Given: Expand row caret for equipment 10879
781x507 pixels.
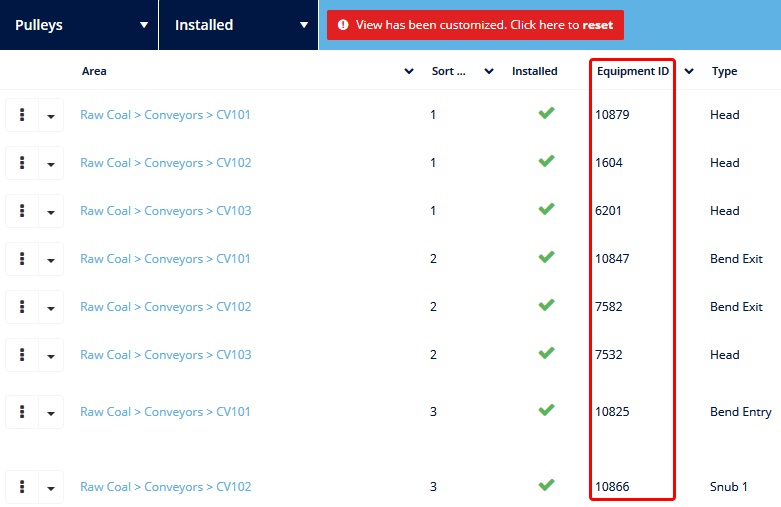Looking at the screenshot, I should (51, 115).
